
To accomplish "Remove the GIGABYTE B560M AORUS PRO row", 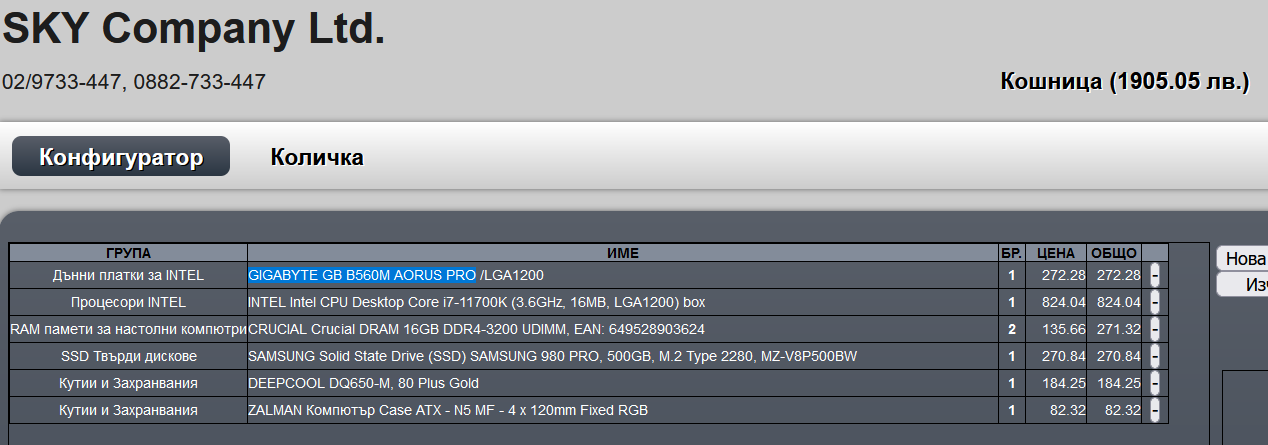I will [1155, 275].
